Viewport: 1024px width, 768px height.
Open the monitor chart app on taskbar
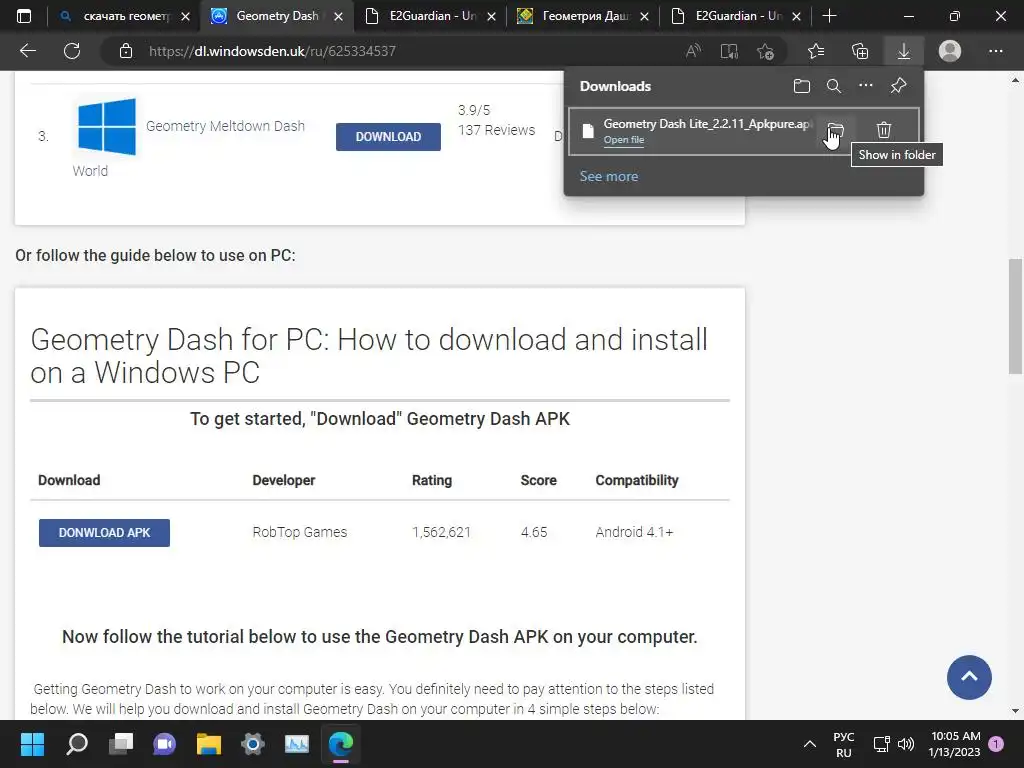pos(296,744)
